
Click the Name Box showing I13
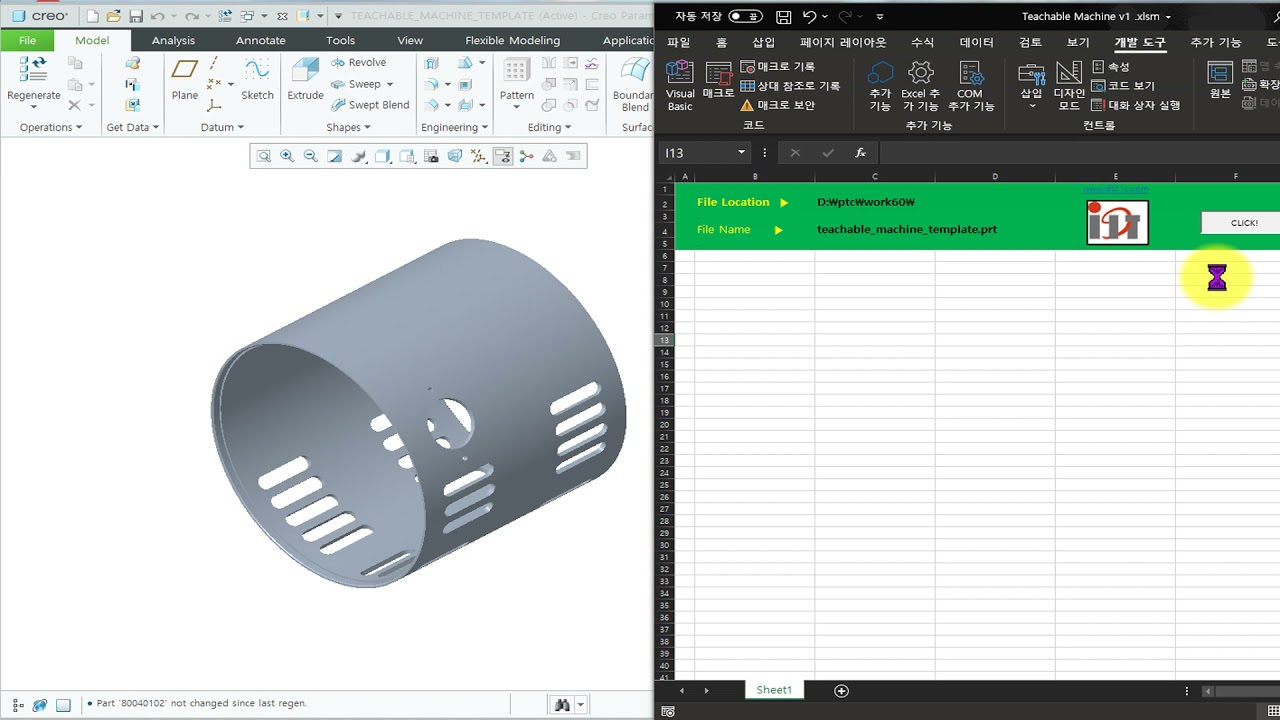point(700,153)
